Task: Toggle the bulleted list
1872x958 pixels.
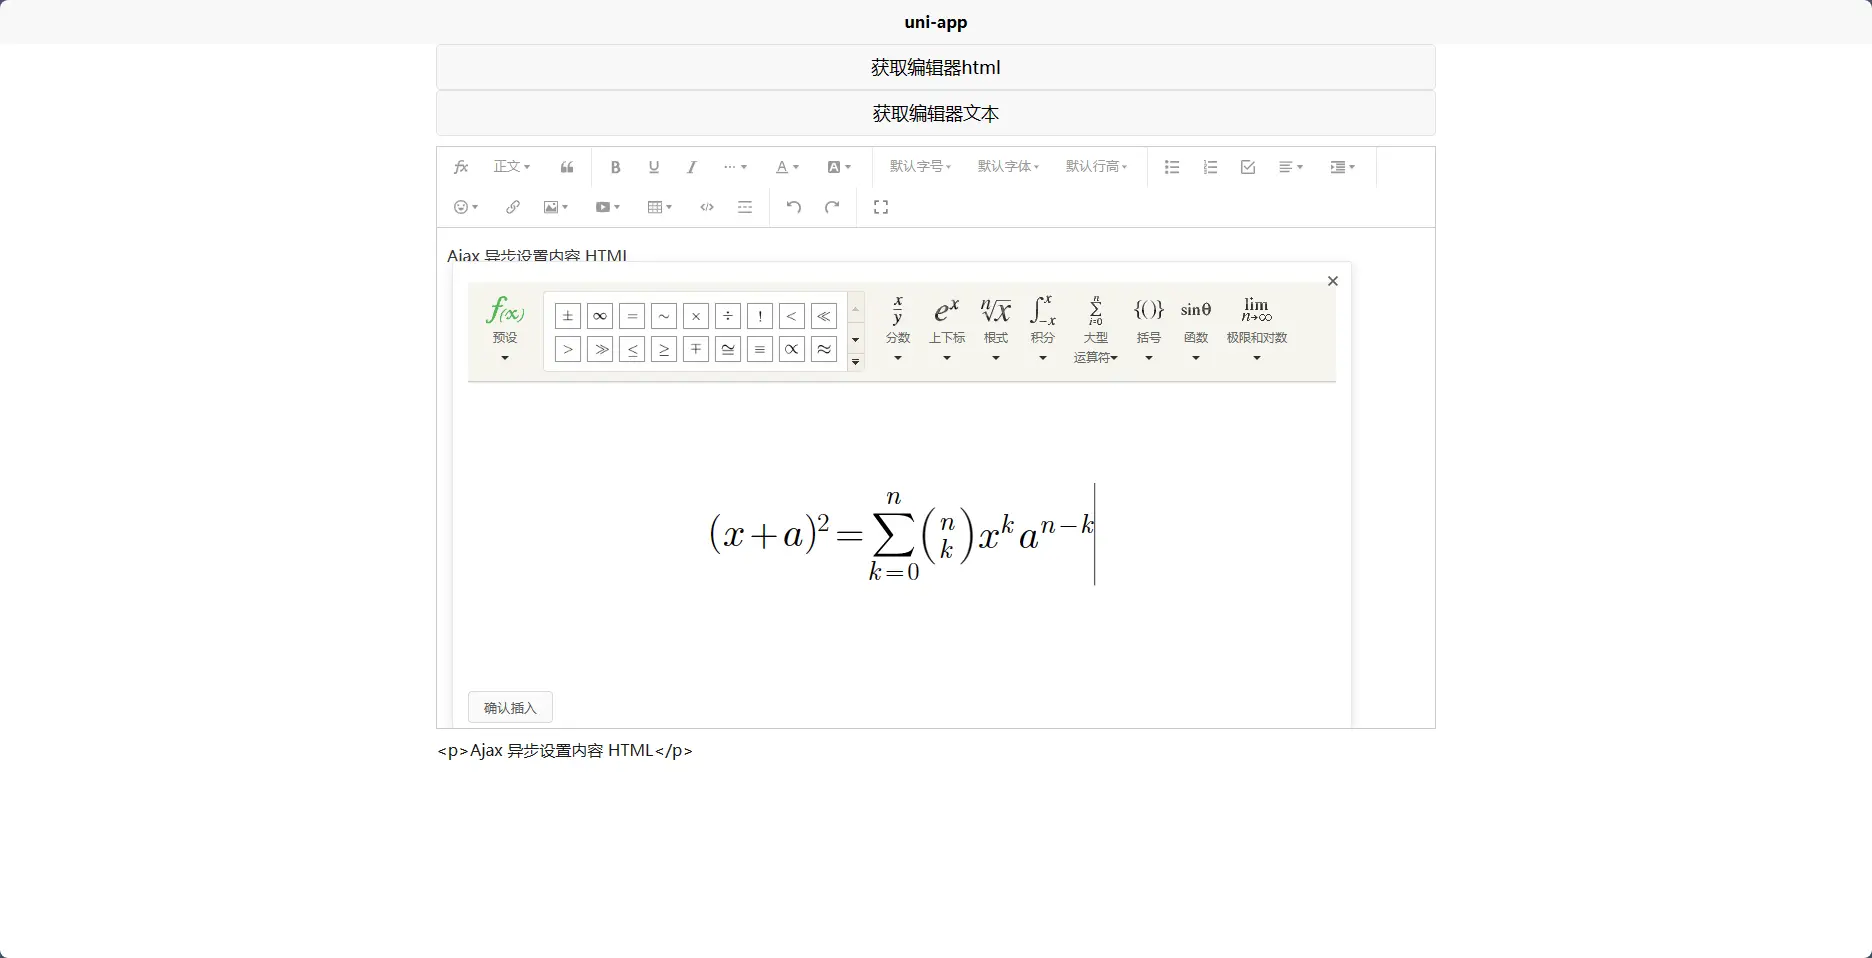Action: coord(1172,167)
